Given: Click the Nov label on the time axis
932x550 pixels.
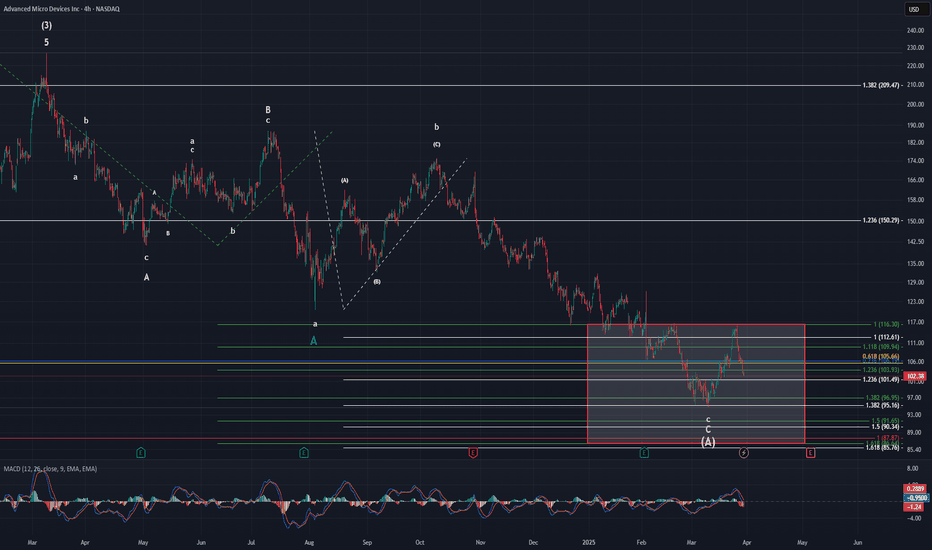Looking at the screenshot, I should pos(481,543).
